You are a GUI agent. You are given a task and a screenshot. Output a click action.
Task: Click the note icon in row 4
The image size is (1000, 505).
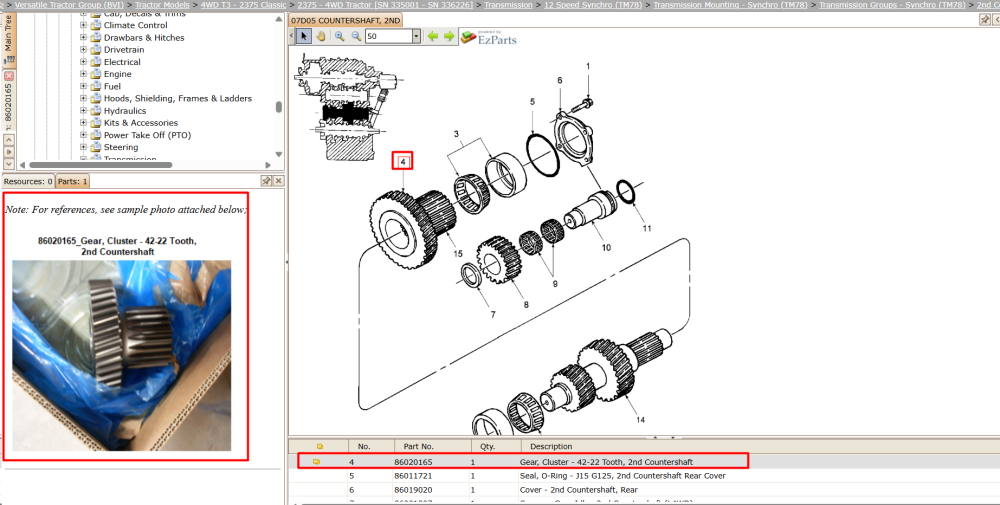[x=317, y=462]
